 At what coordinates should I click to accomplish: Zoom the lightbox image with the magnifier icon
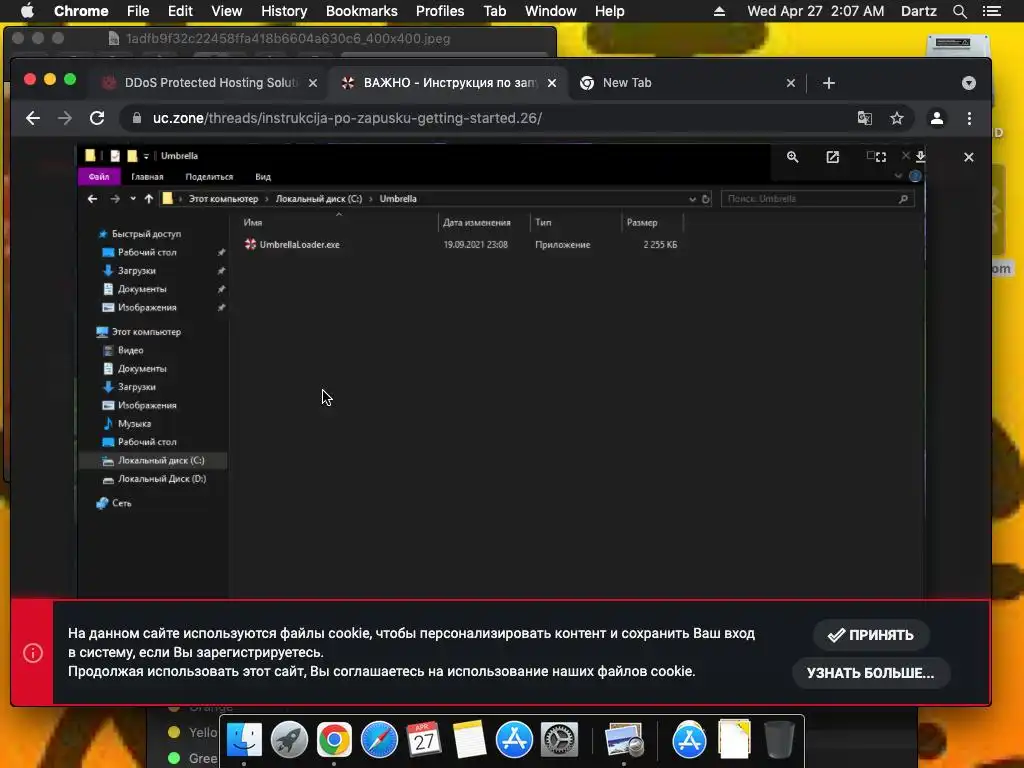pos(792,157)
